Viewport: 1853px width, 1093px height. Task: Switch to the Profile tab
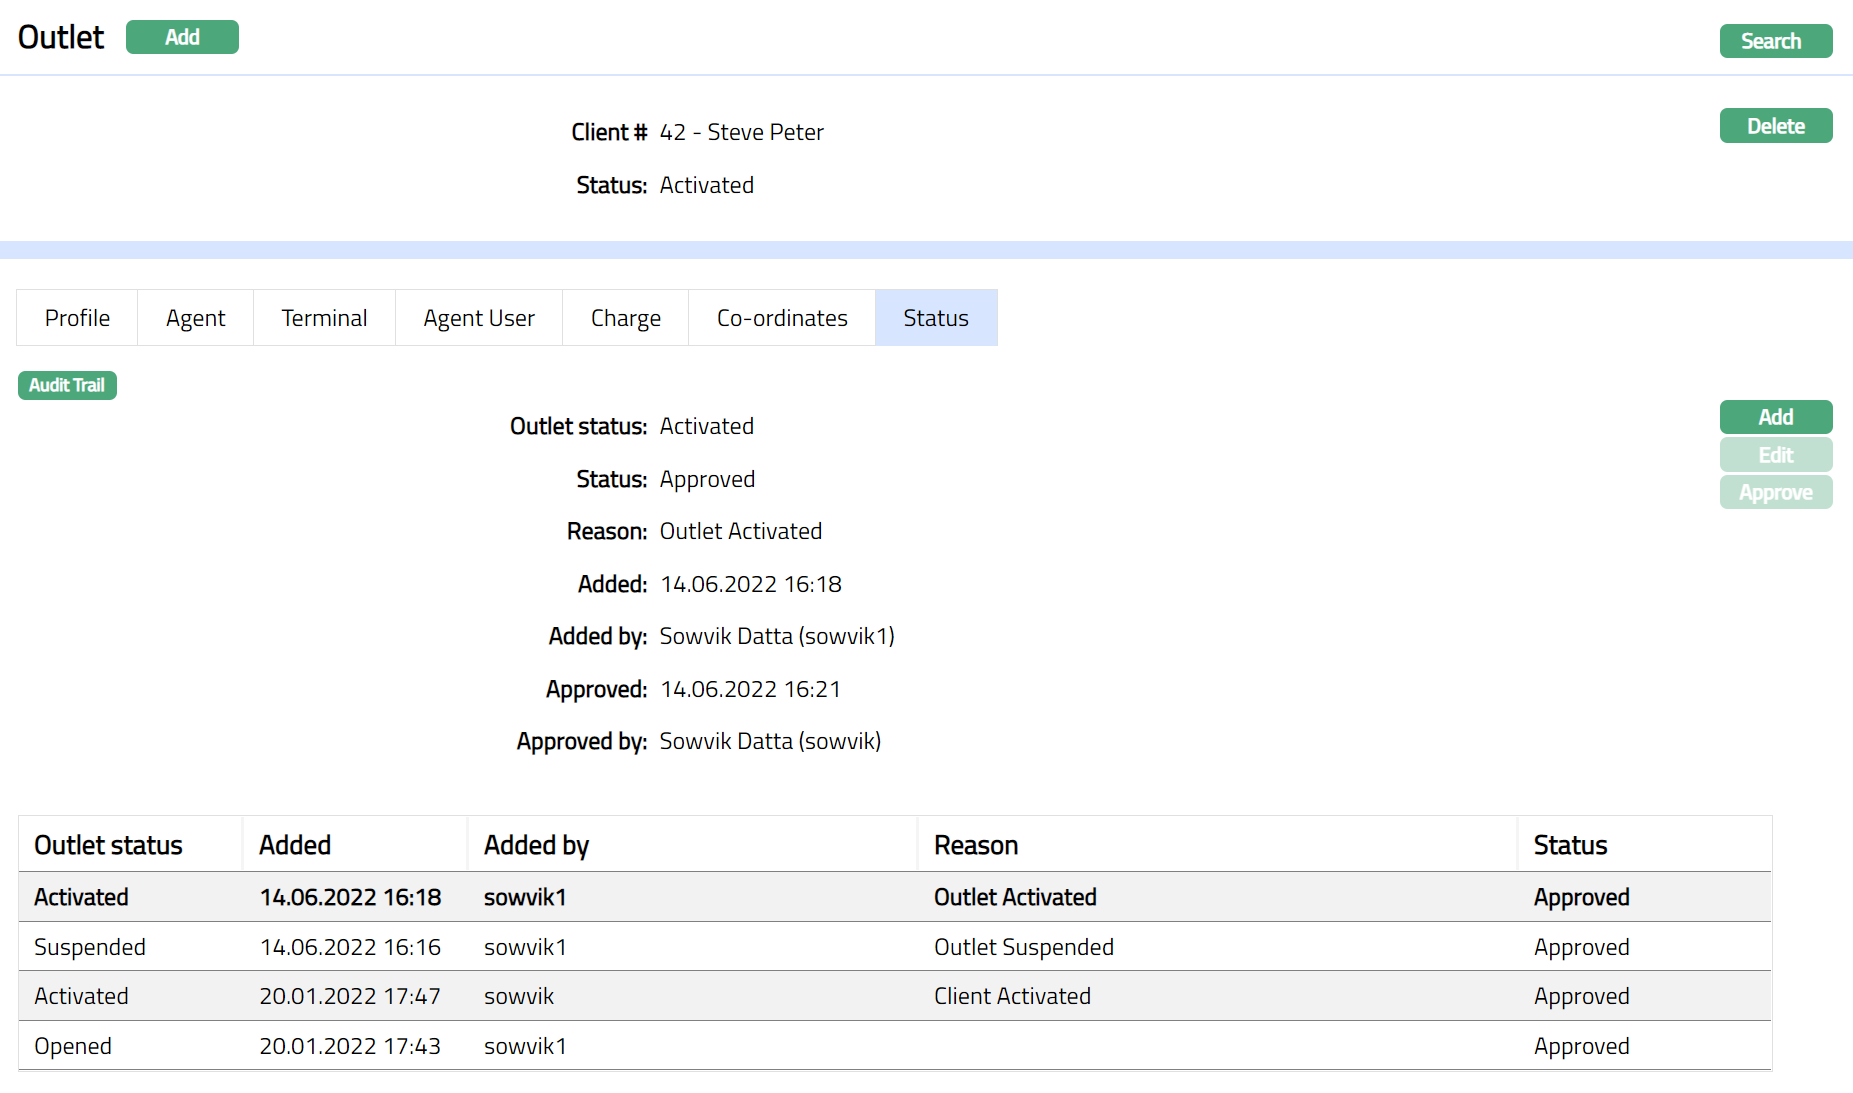pos(77,318)
